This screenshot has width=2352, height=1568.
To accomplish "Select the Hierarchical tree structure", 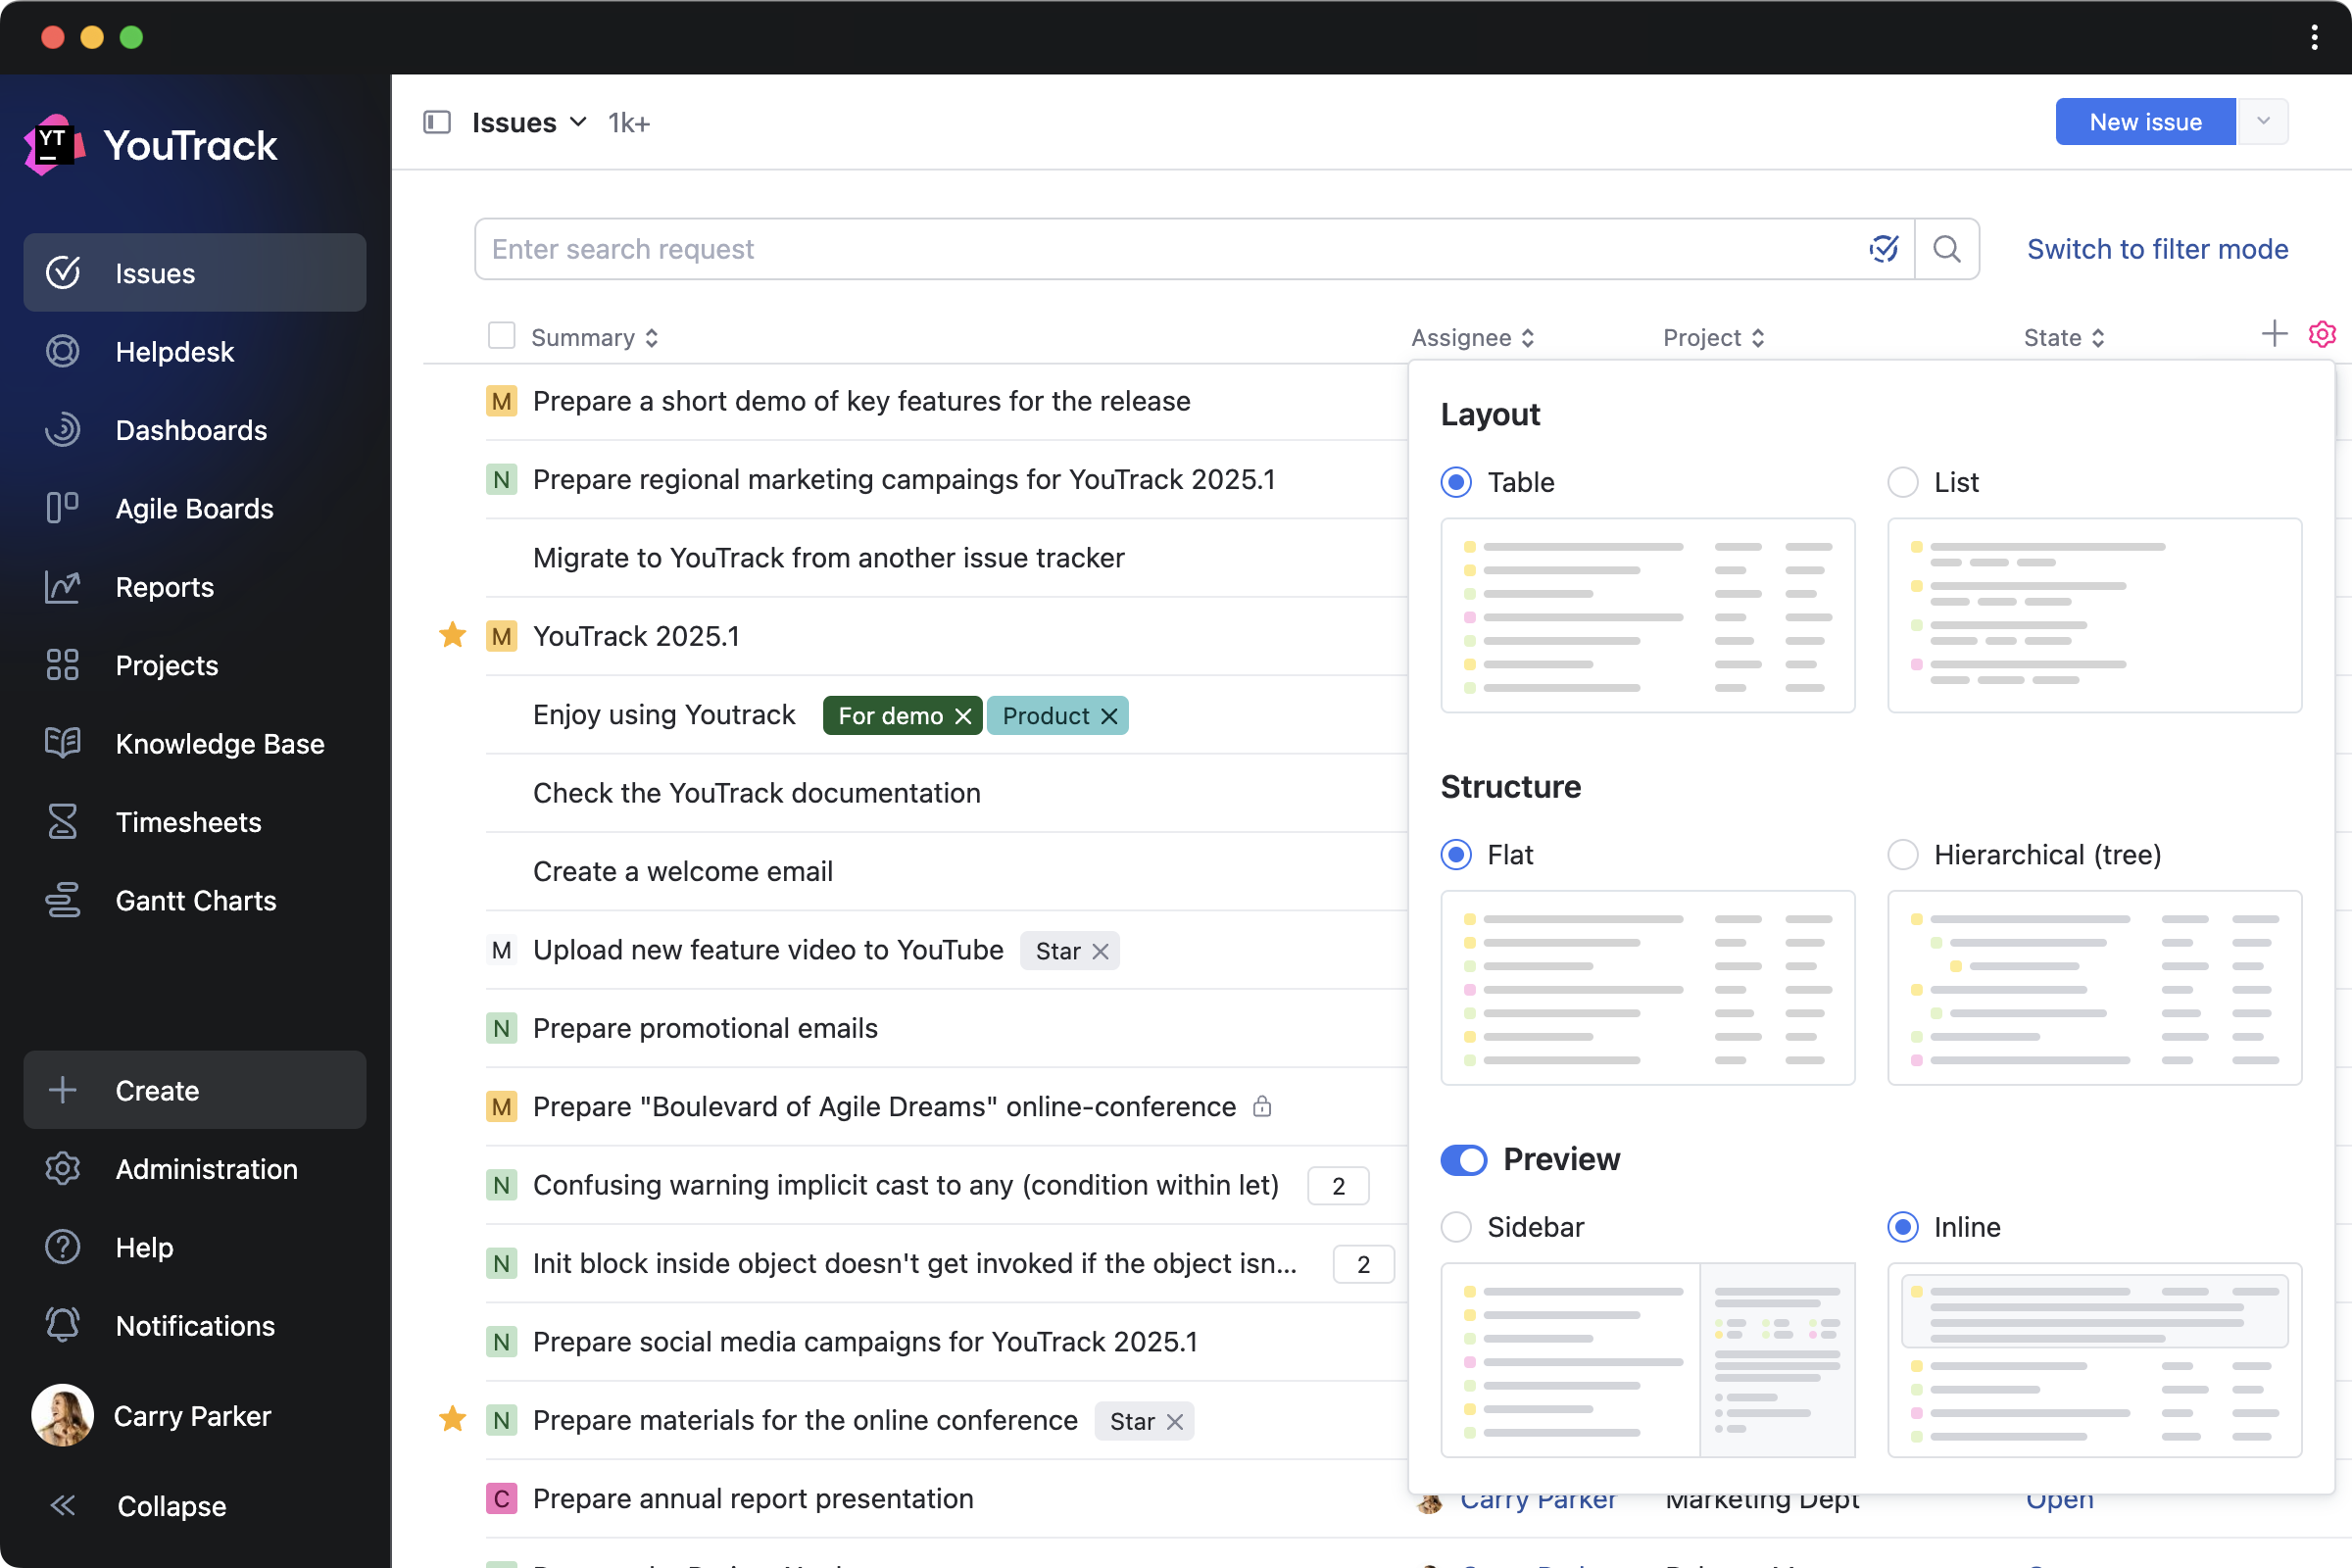I will 1904,854.
